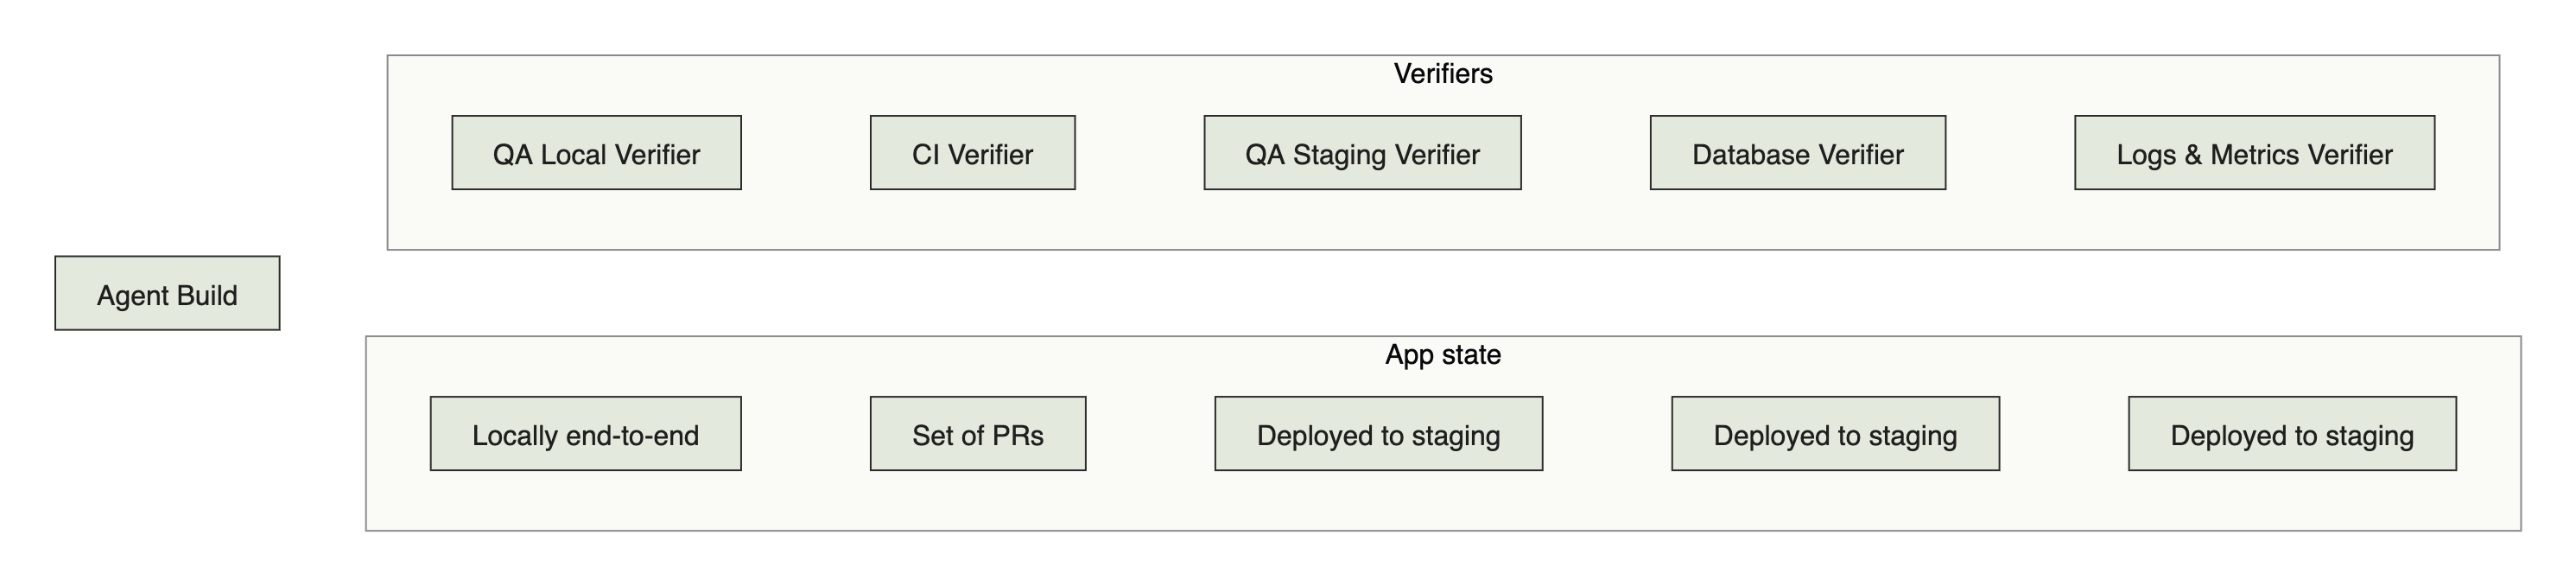The image size is (2576, 586).
Task: Select the Database Verifier node
Action: point(1797,153)
